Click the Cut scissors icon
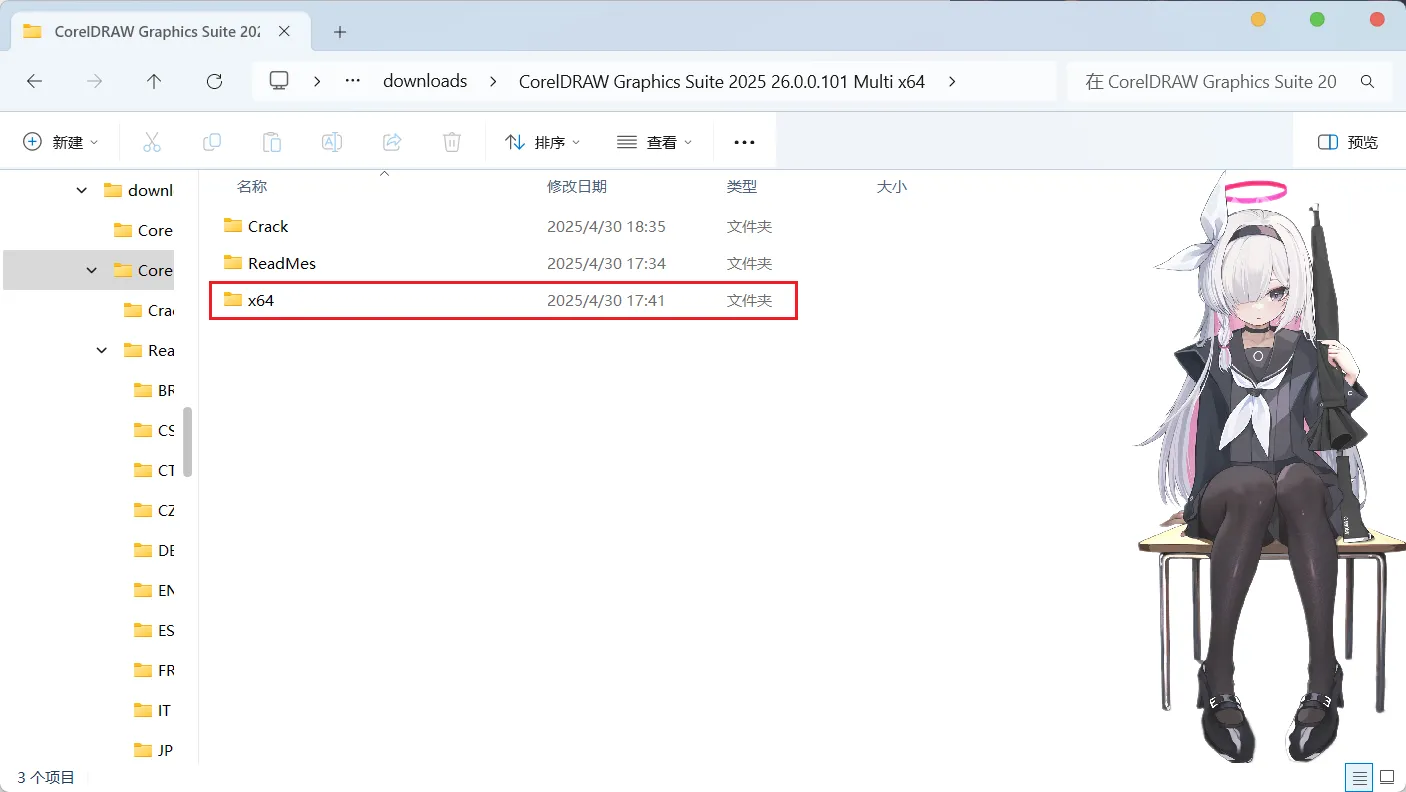1406x792 pixels. pyautogui.click(x=152, y=142)
